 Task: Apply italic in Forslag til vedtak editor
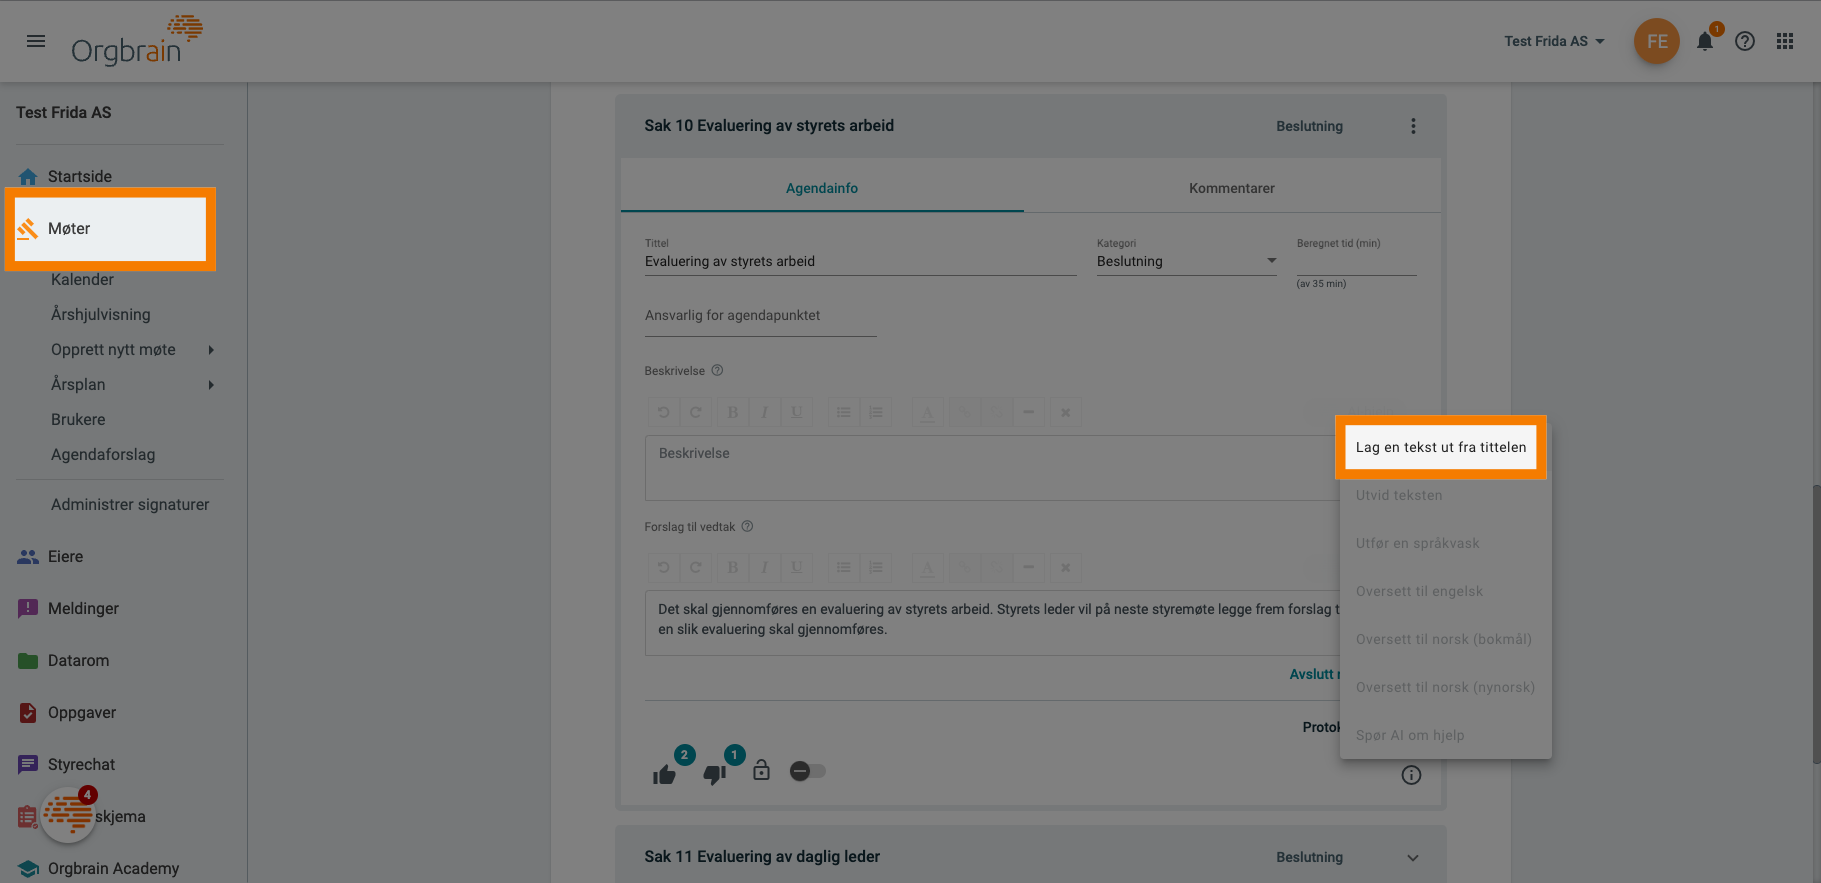(x=765, y=568)
